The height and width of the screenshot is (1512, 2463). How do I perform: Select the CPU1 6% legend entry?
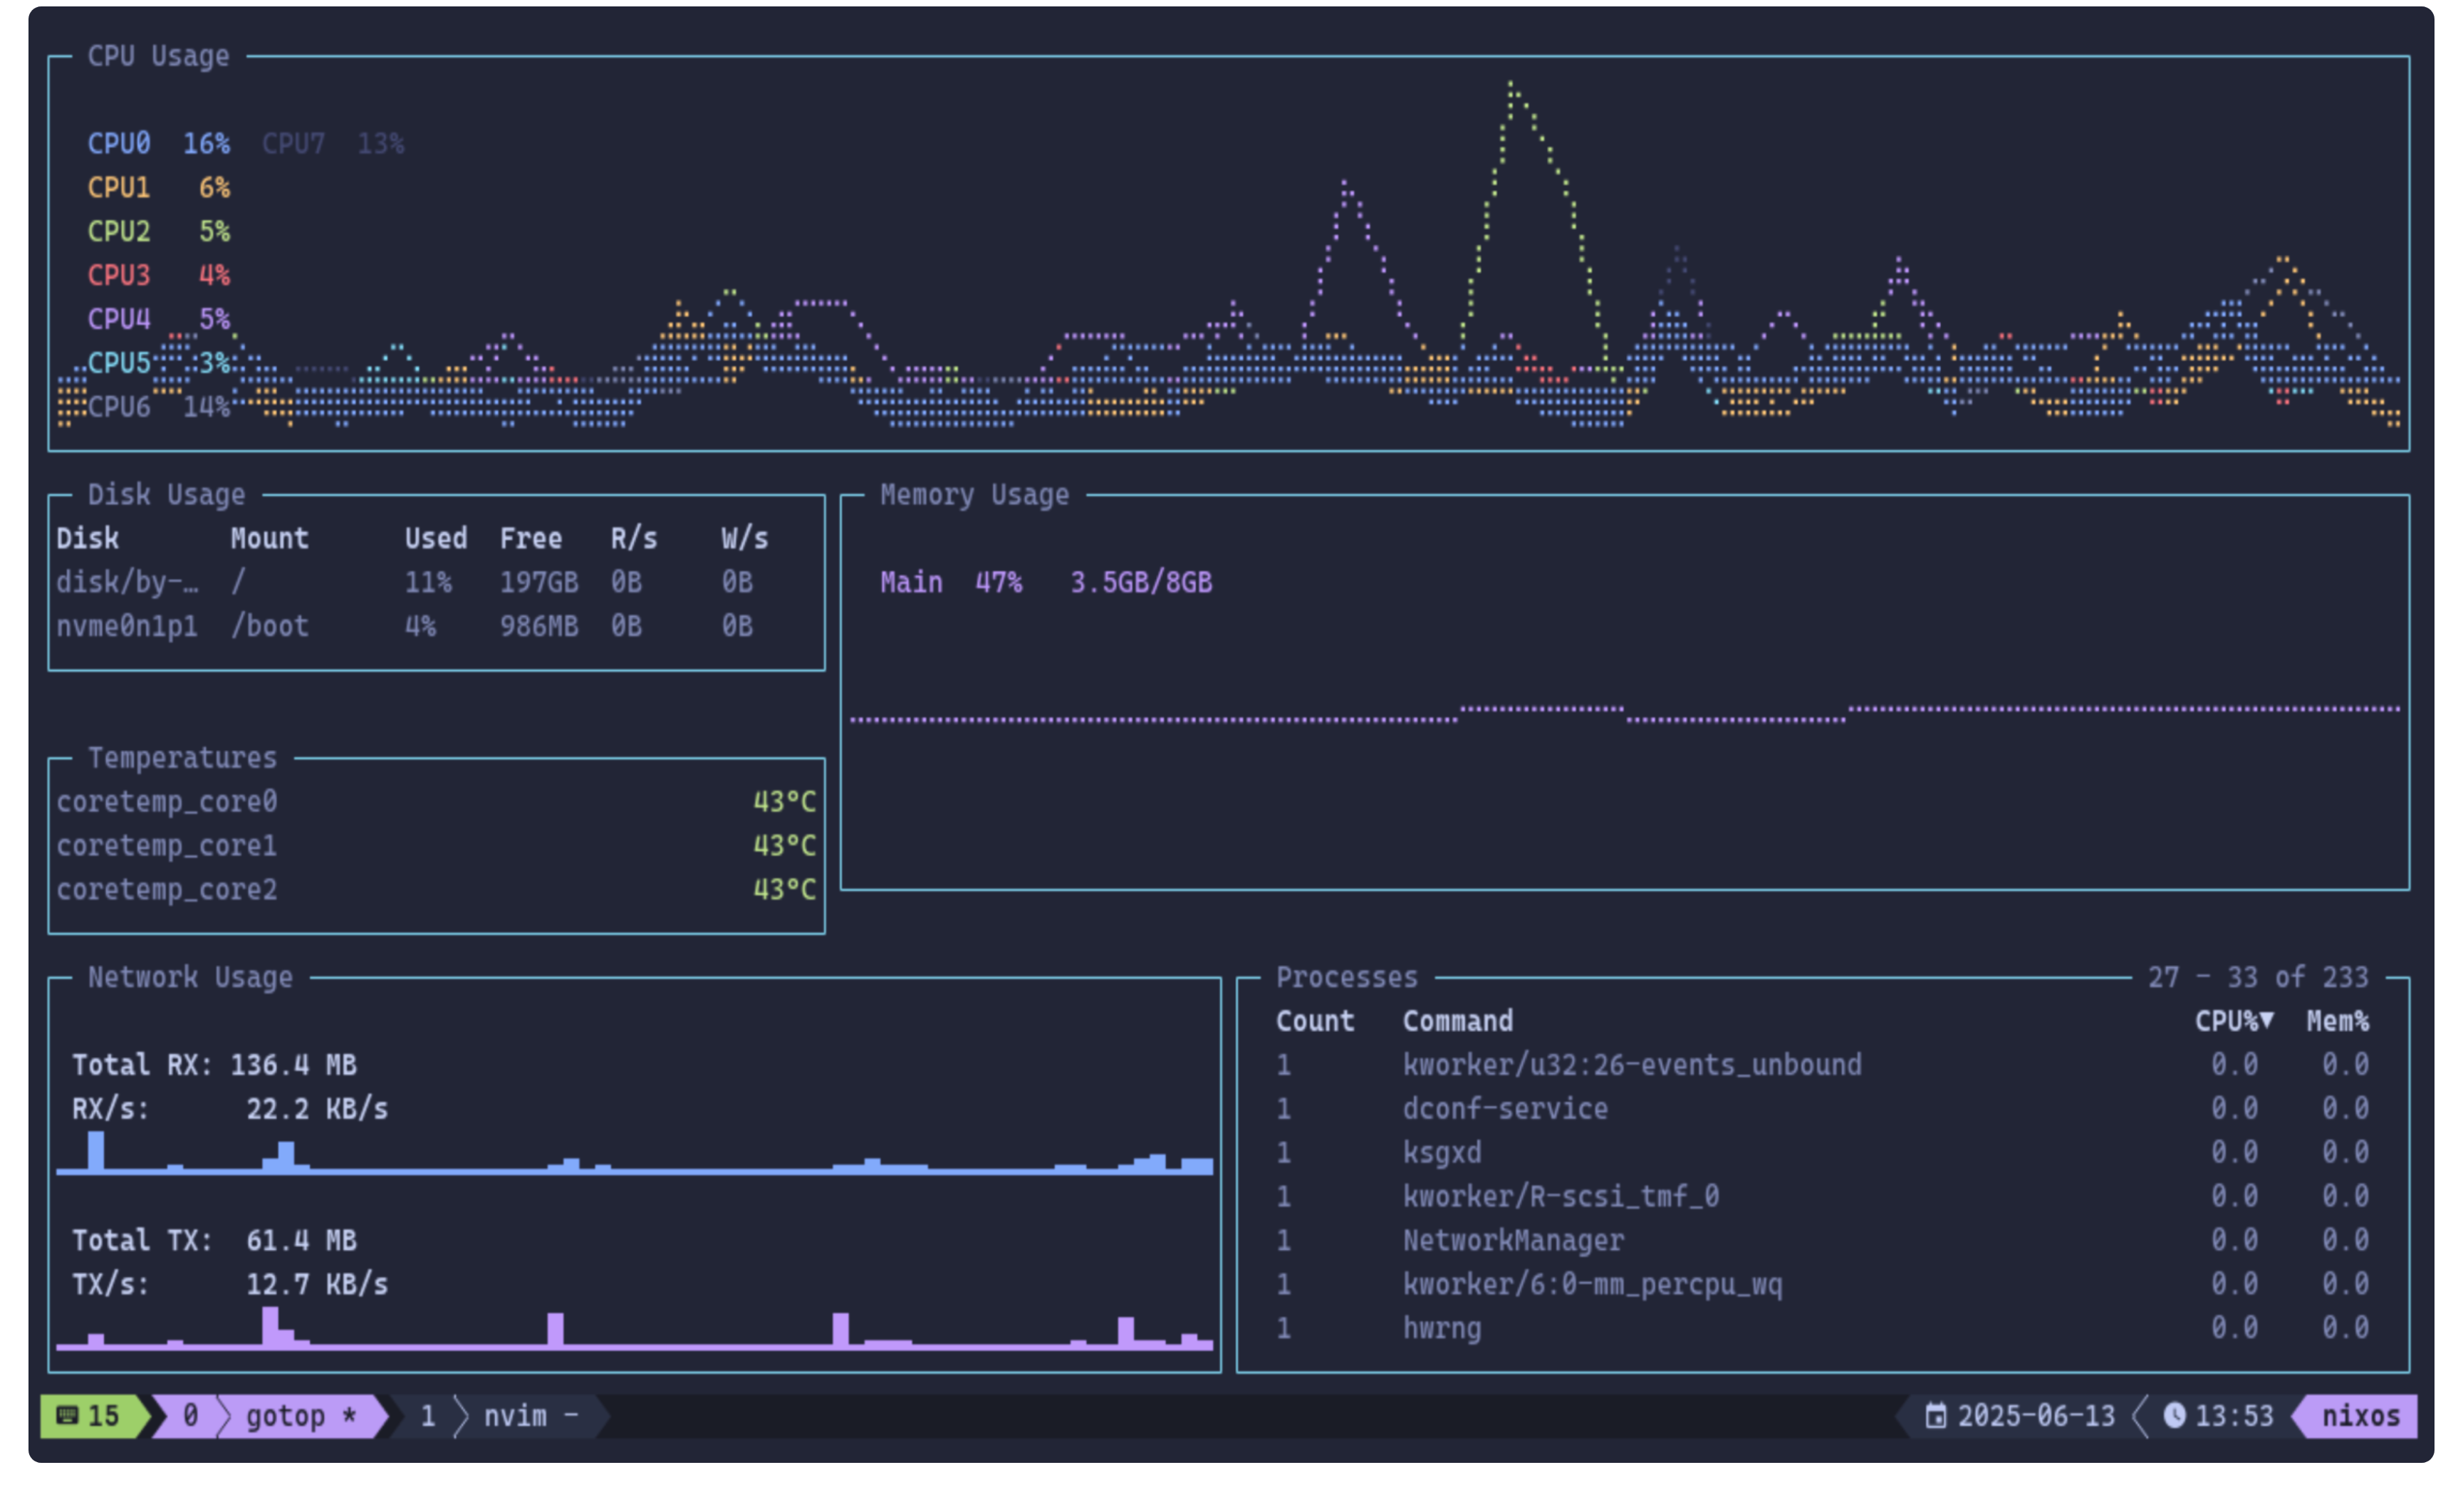[159, 187]
